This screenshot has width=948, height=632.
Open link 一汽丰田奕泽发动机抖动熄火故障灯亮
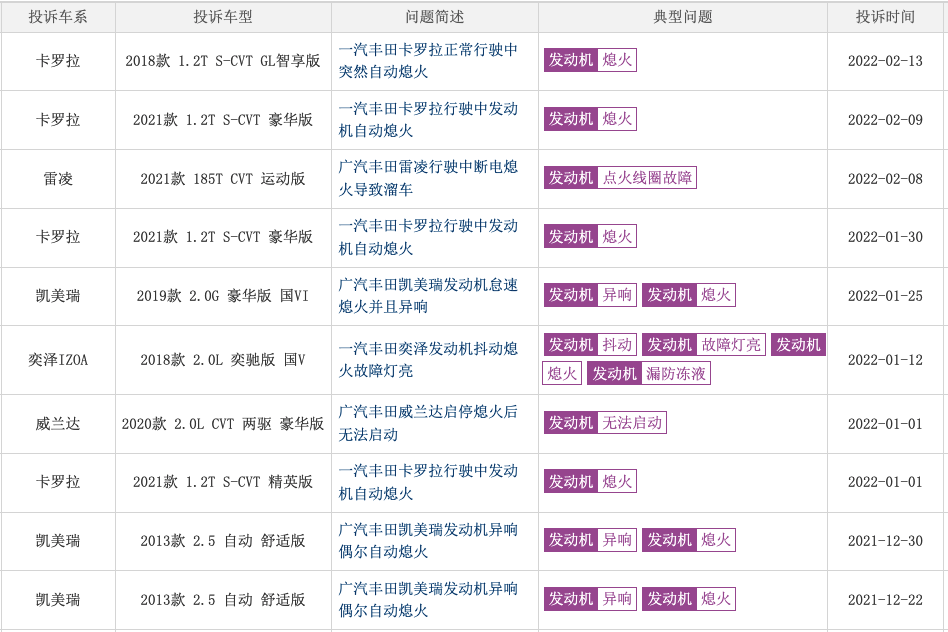click(428, 360)
